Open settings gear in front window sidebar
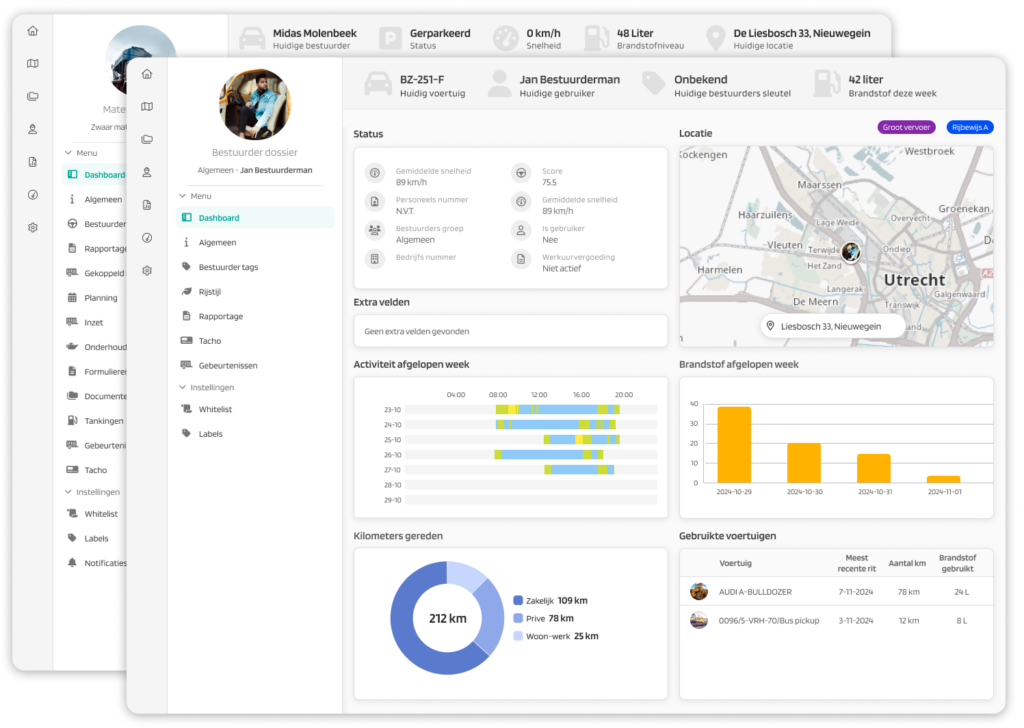1024x728 pixels. click(147, 270)
